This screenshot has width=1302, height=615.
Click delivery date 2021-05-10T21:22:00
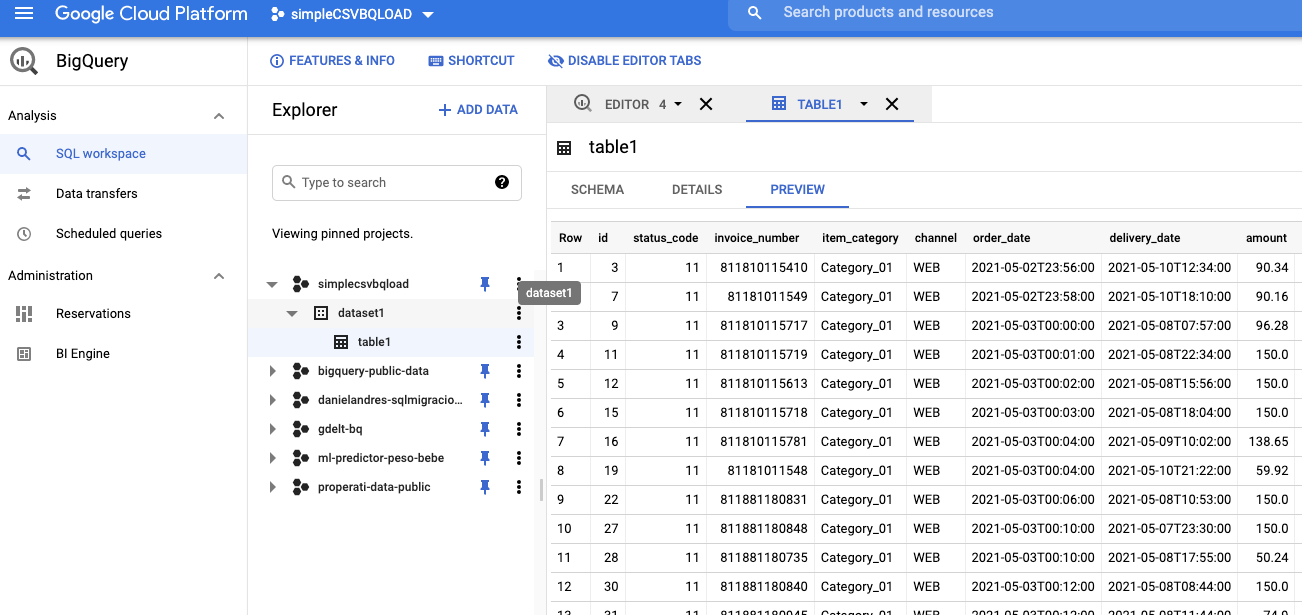(1169, 471)
